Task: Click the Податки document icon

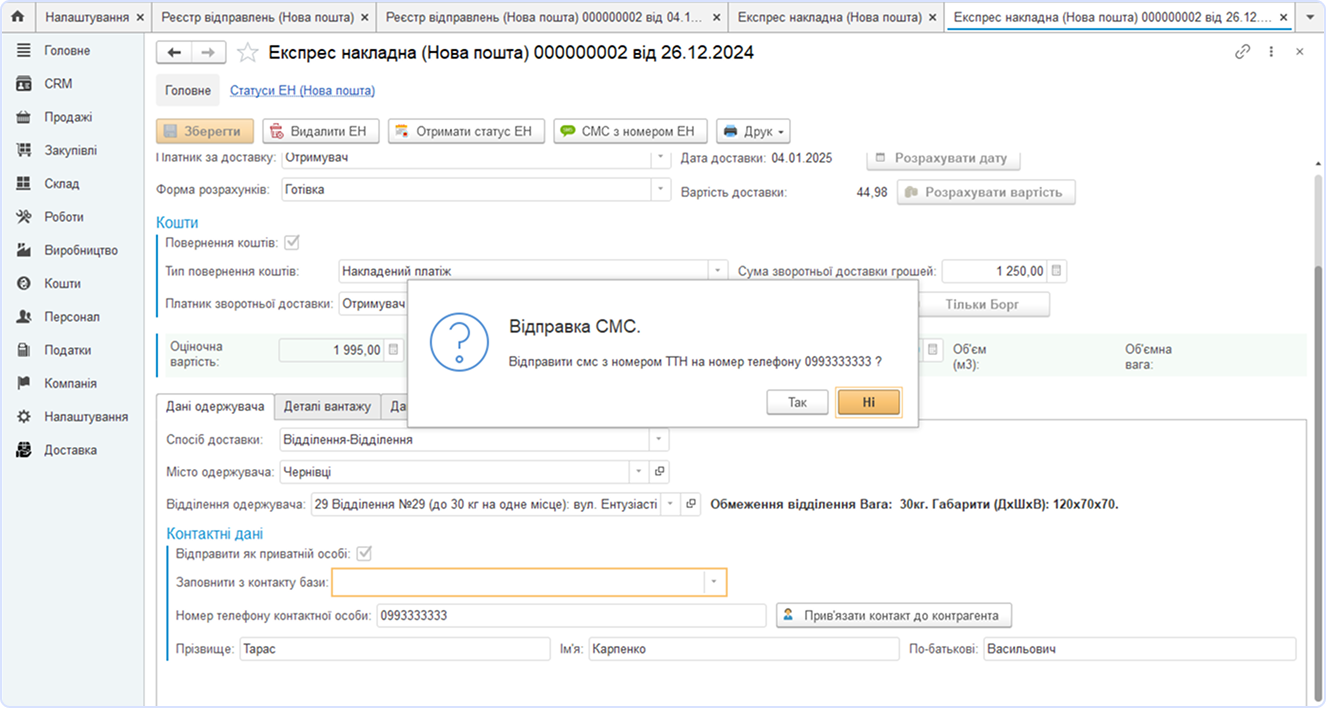Action: [24, 351]
